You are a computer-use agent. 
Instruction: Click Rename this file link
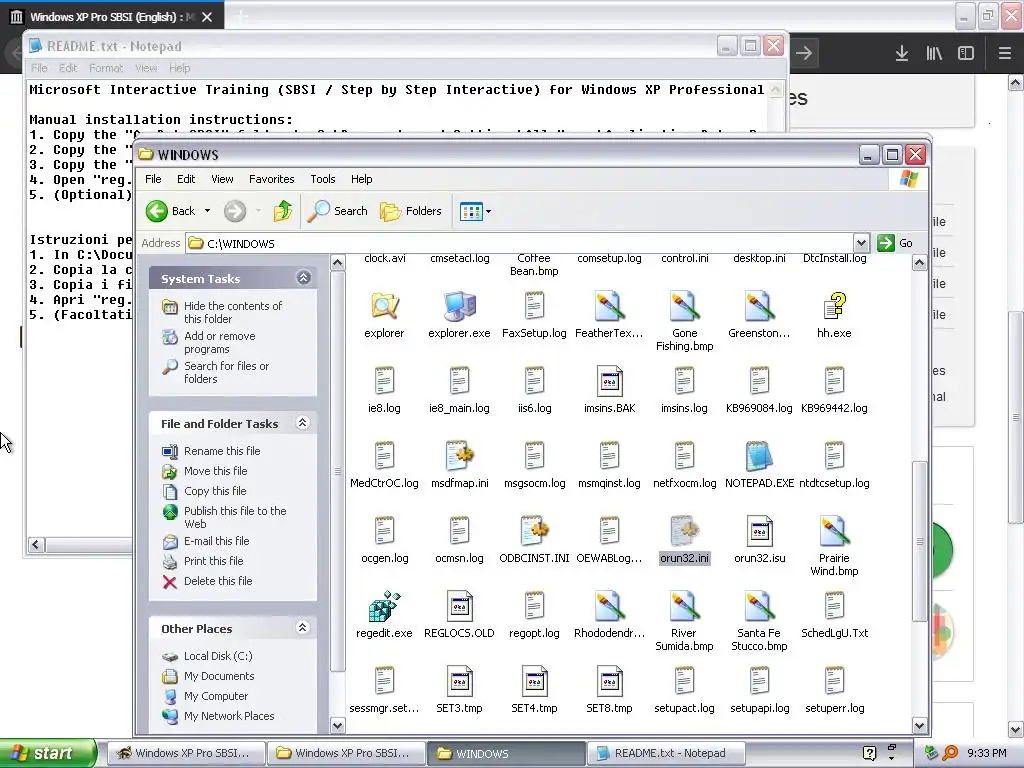point(222,451)
